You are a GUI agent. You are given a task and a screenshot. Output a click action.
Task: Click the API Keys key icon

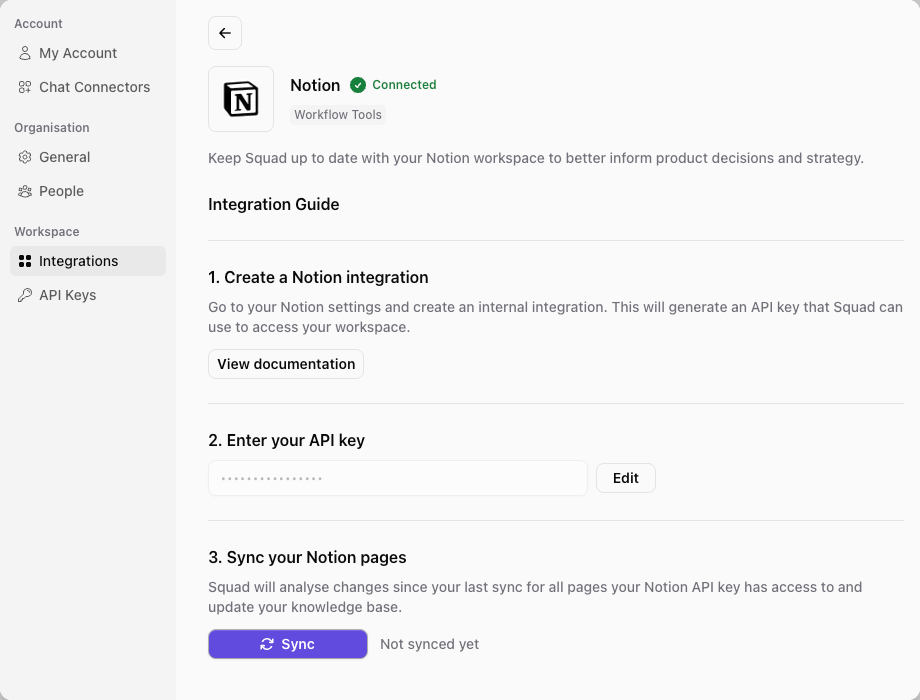coord(23,295)
